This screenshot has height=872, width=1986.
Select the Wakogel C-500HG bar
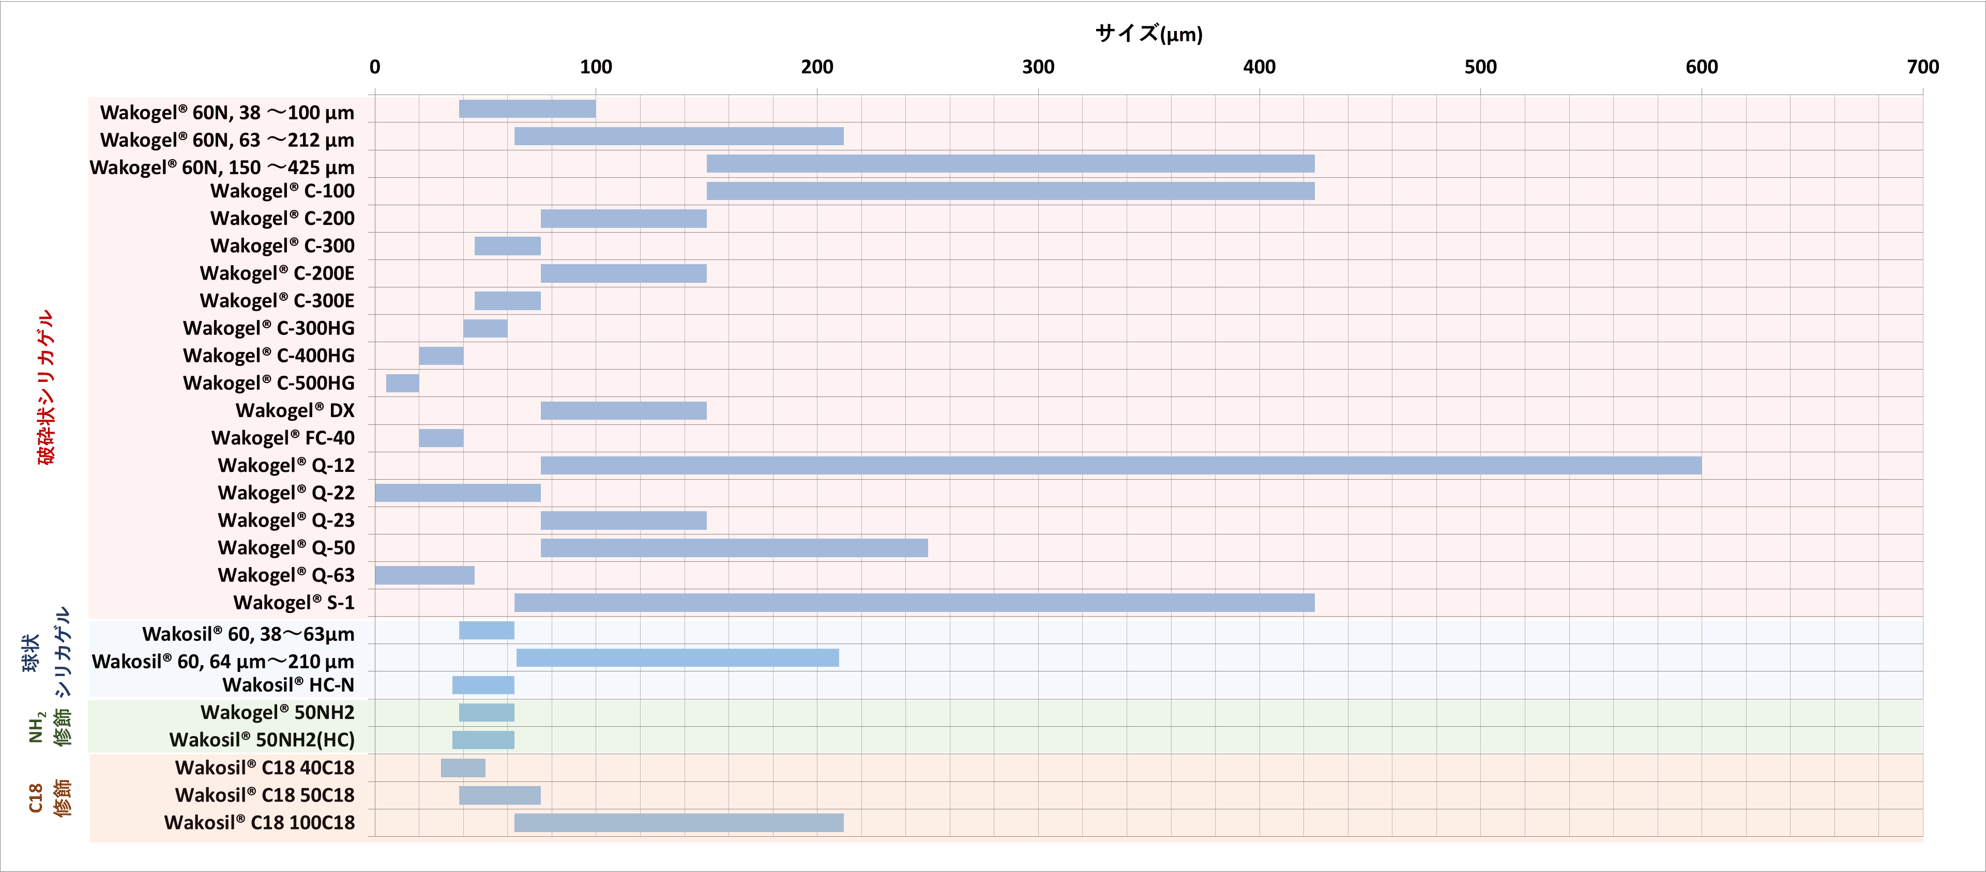coord(402,383)
